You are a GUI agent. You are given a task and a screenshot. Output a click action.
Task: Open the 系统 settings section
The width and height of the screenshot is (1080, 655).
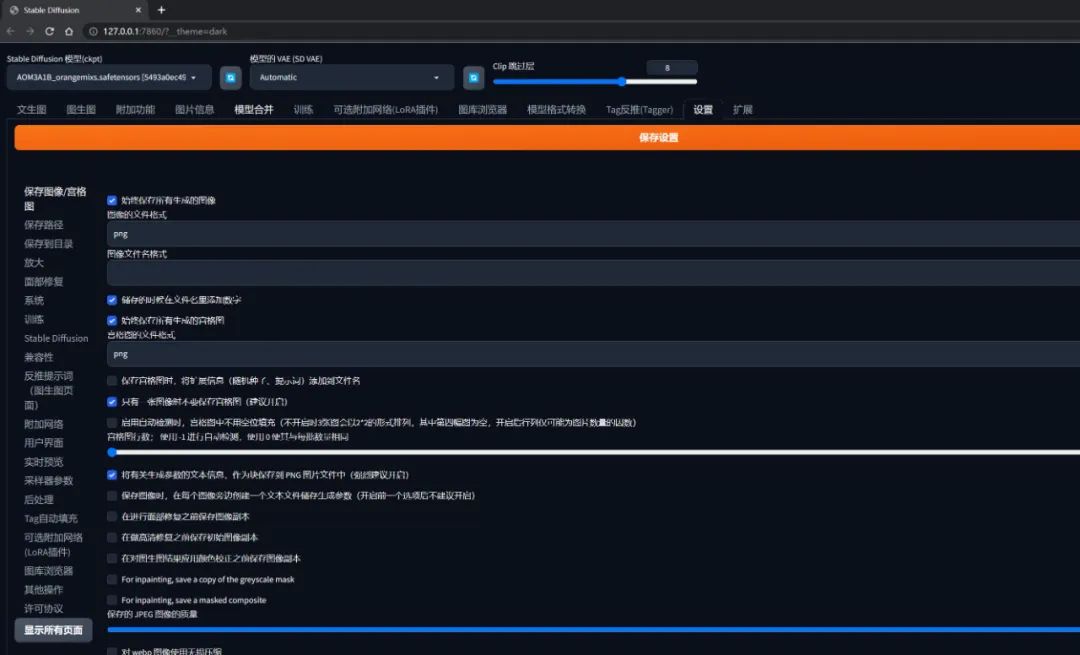click(x=34, y=300)
